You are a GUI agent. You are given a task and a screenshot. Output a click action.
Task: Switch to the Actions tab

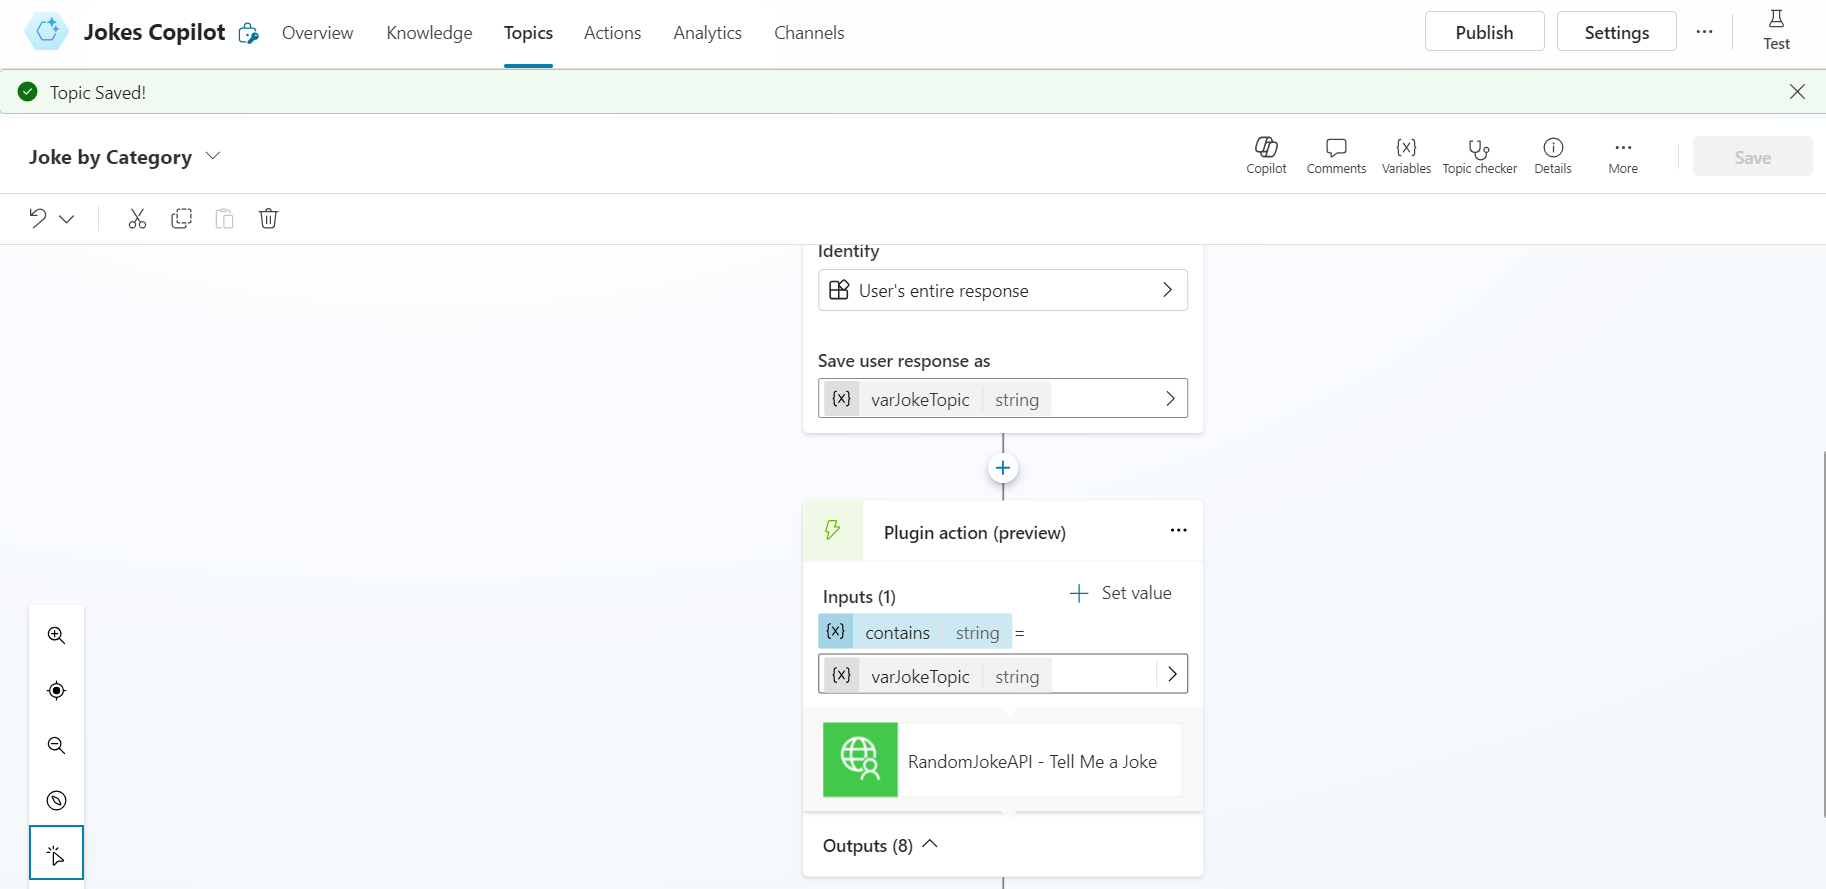(x=612, y=33)
